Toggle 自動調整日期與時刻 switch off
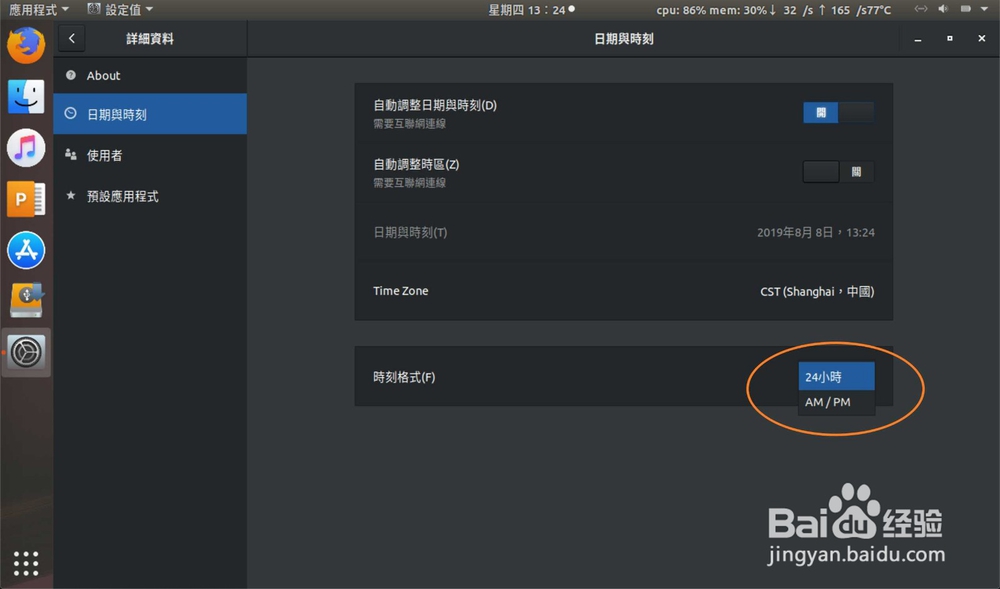The image size is (1000, 589). pyautogui.click(x=838, y=113)
